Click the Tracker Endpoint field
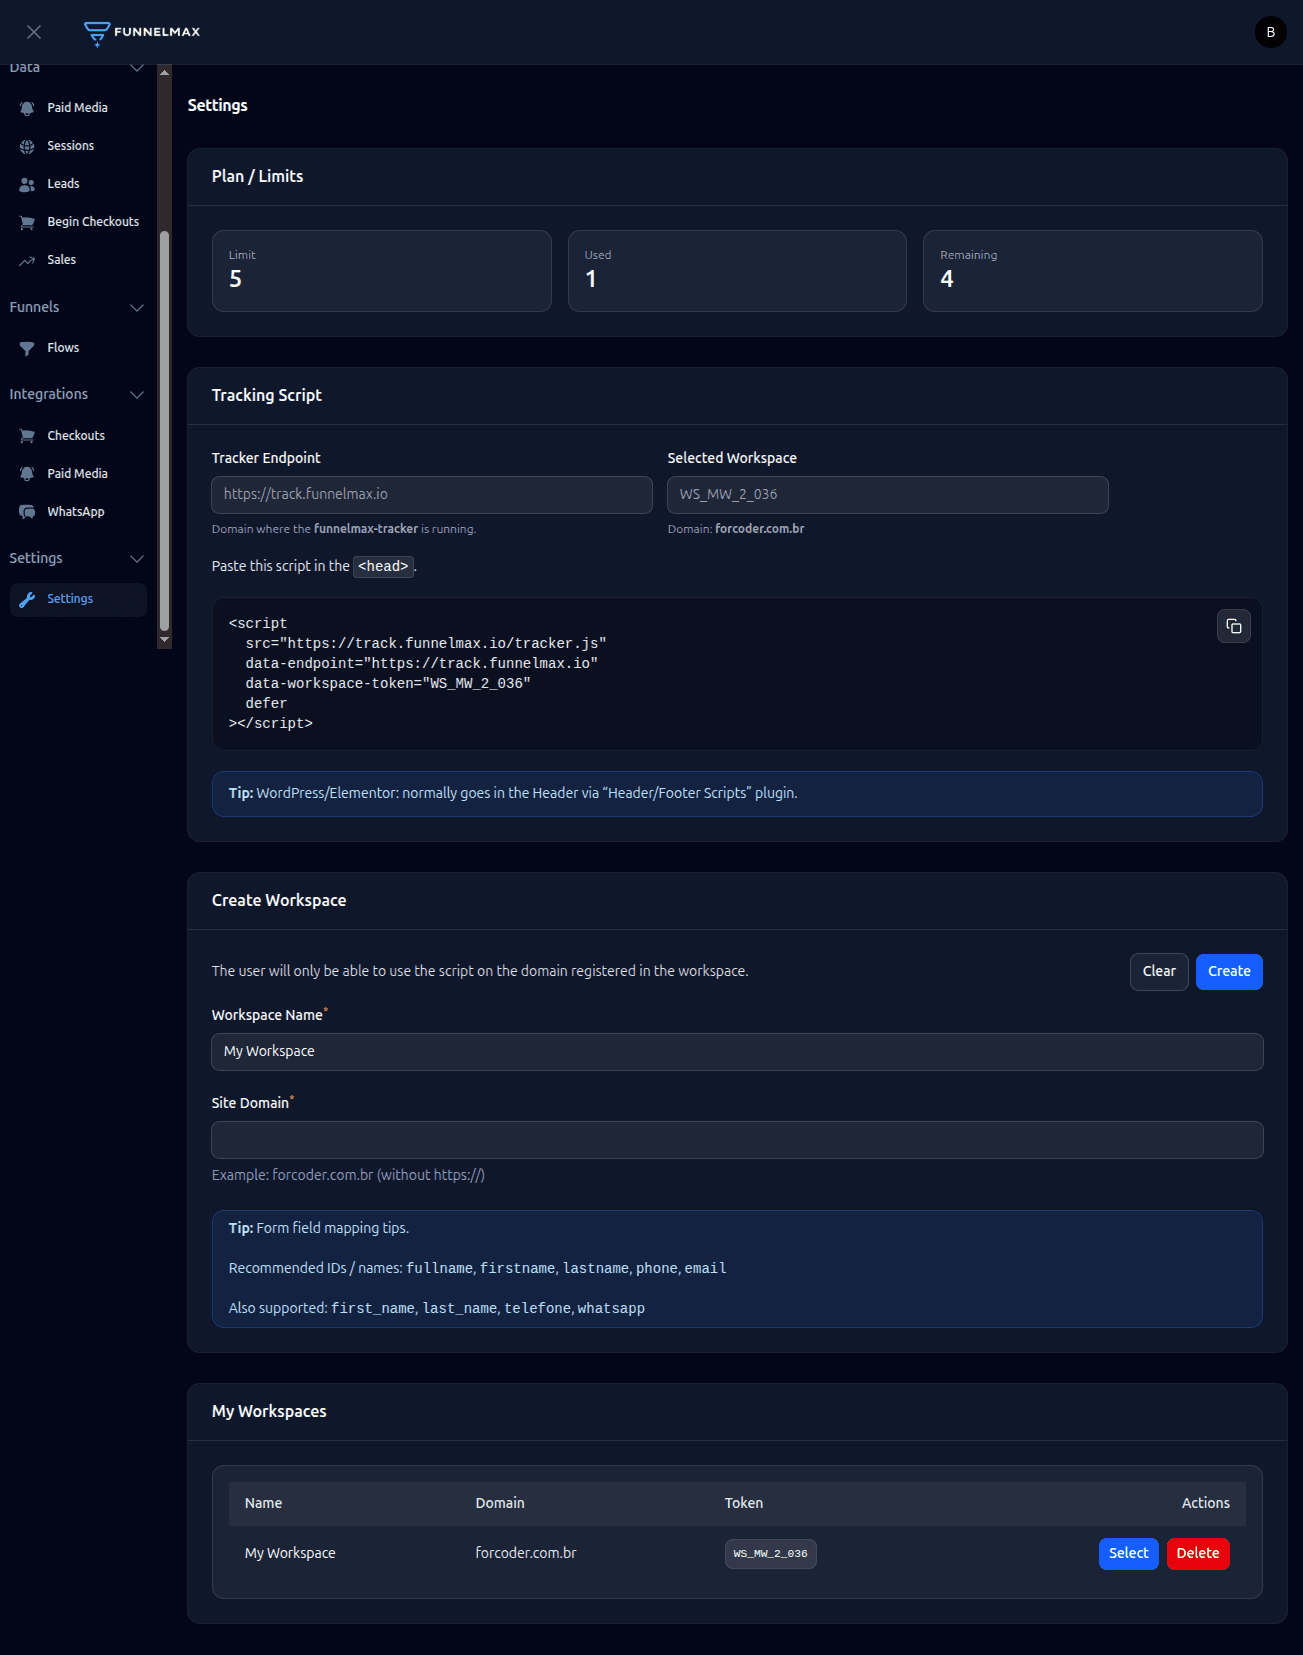This screenshot has height=1655, width=1303. click(432, 495)
